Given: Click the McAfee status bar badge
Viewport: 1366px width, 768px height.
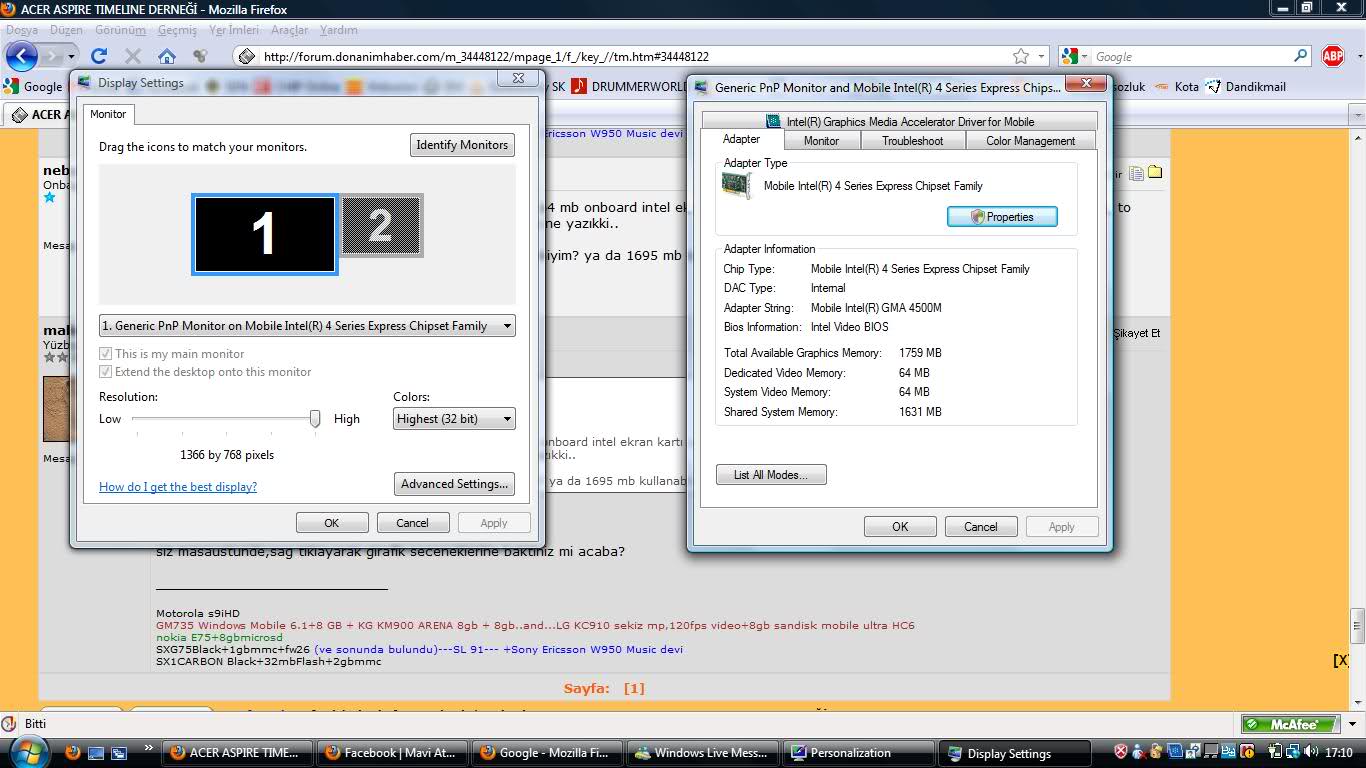Looking at the screenshot, I should [x=1292, y=724].
